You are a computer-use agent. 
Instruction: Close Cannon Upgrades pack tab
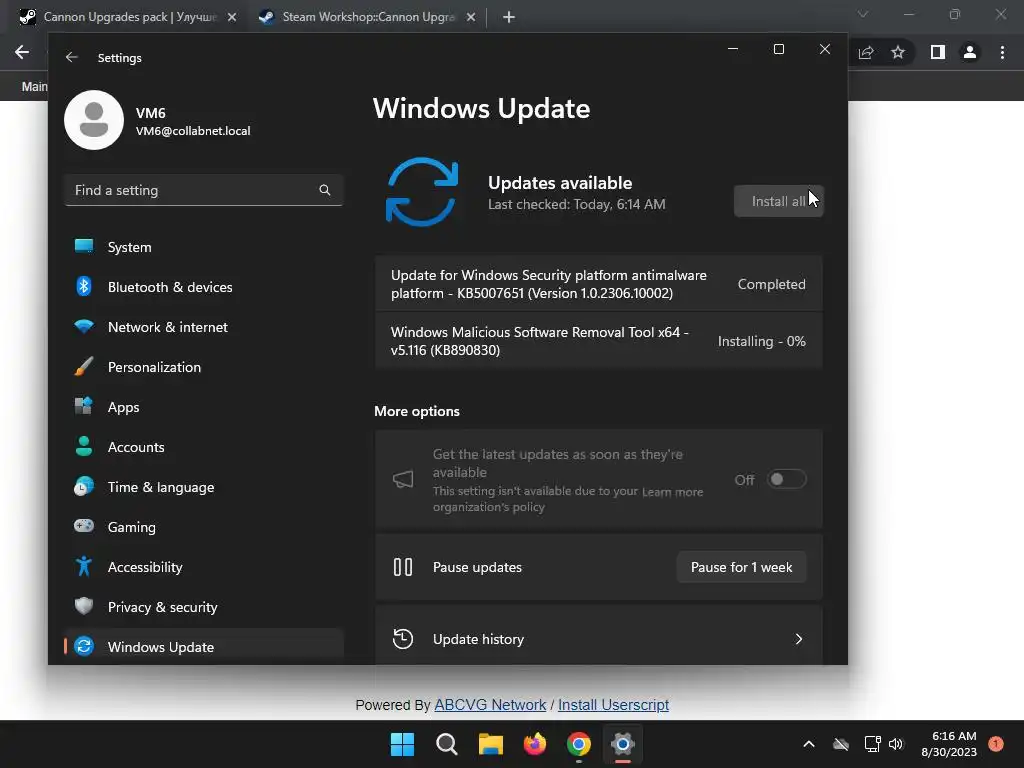point(232,17)
